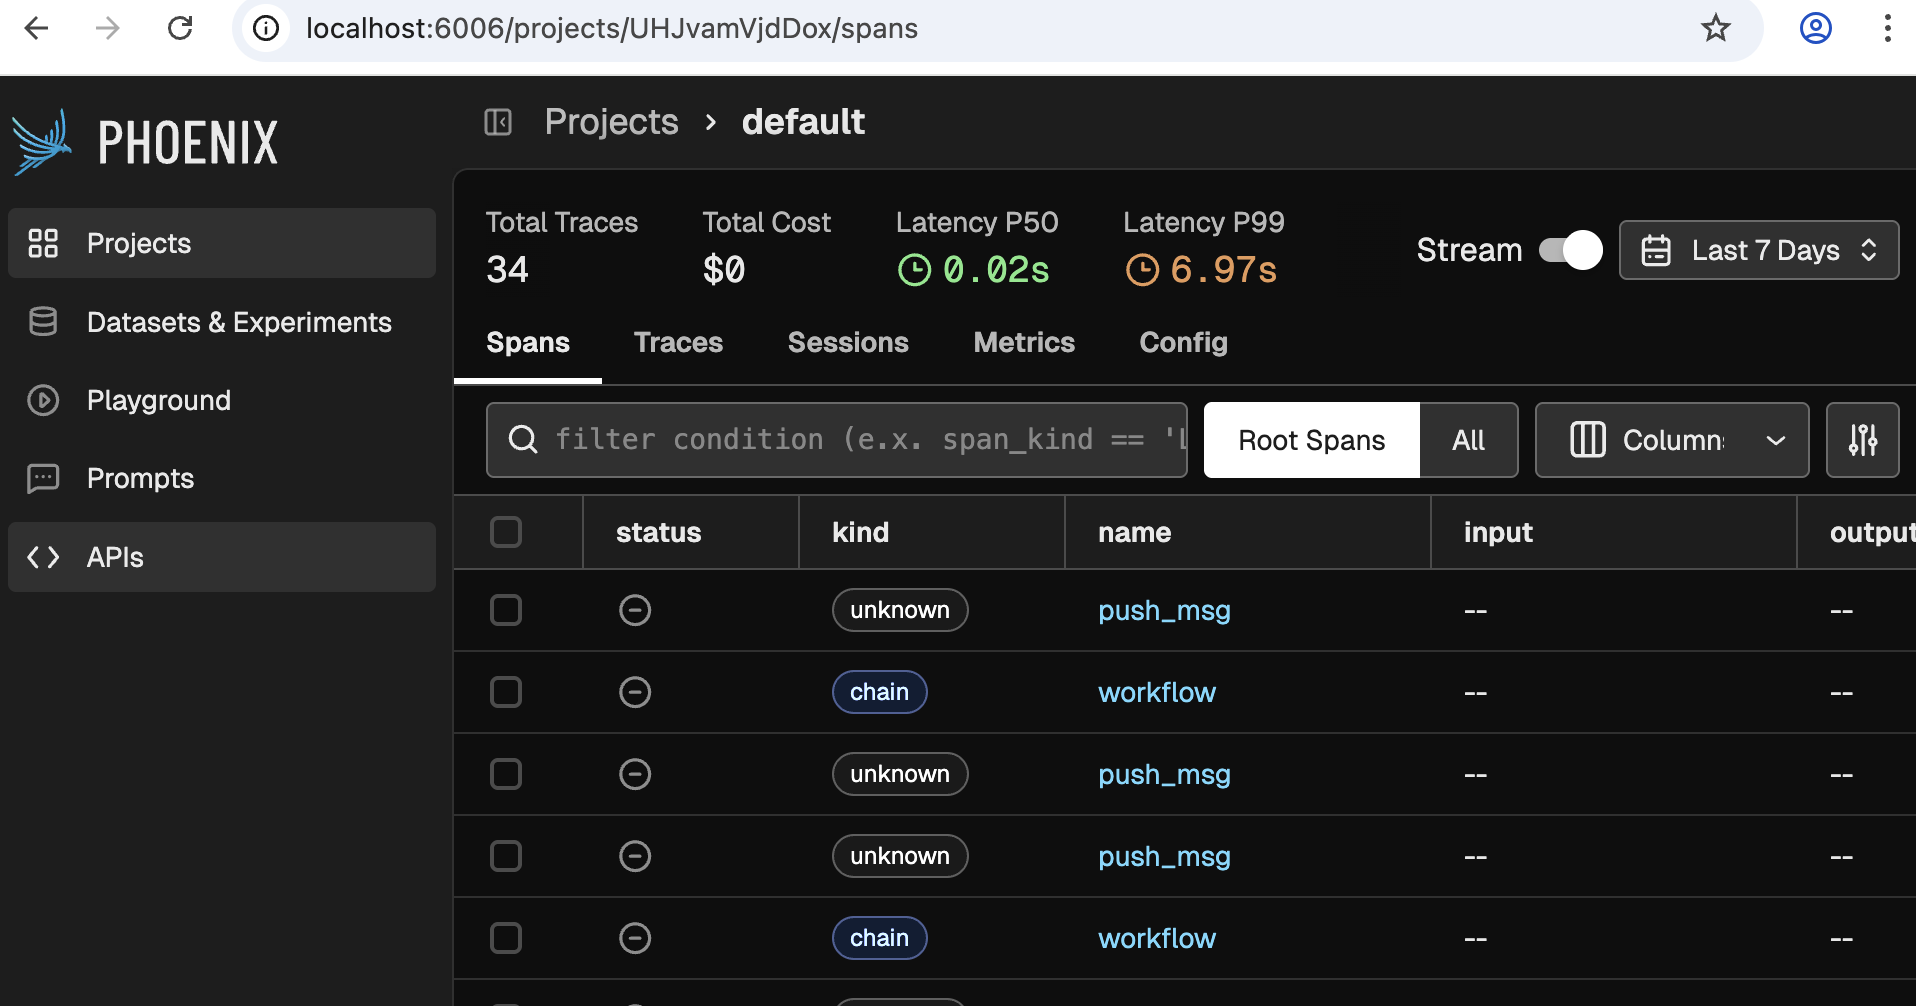The image size is (1916, 1006).
Task: Open the first workflow span link
Action: coord(1157,692)
